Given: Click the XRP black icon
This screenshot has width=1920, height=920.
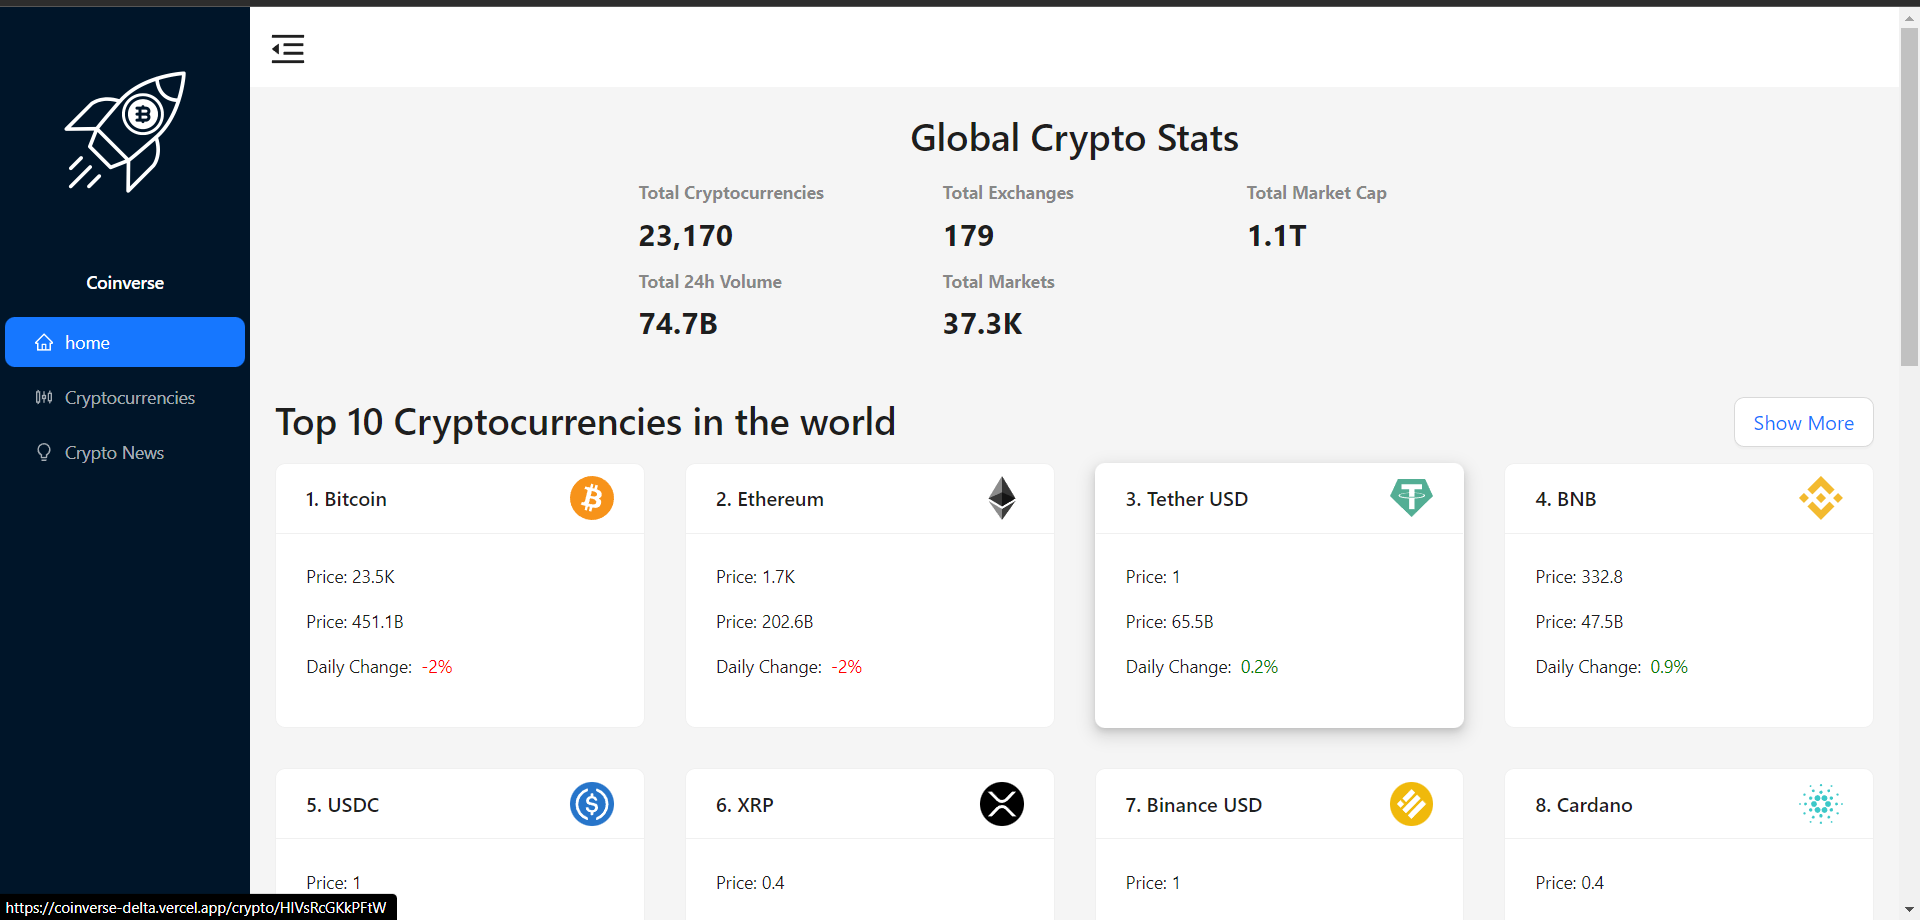Looking at the screenshot, I should (1002, 804).
